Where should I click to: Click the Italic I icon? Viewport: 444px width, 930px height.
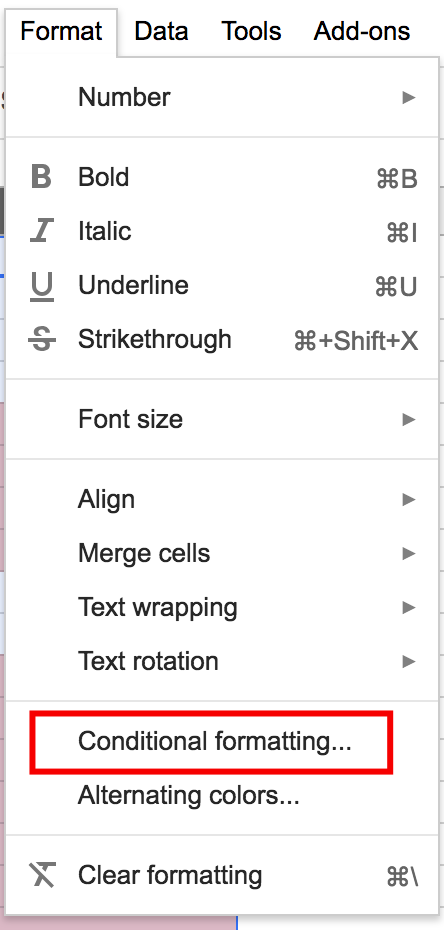pos(41,231)
